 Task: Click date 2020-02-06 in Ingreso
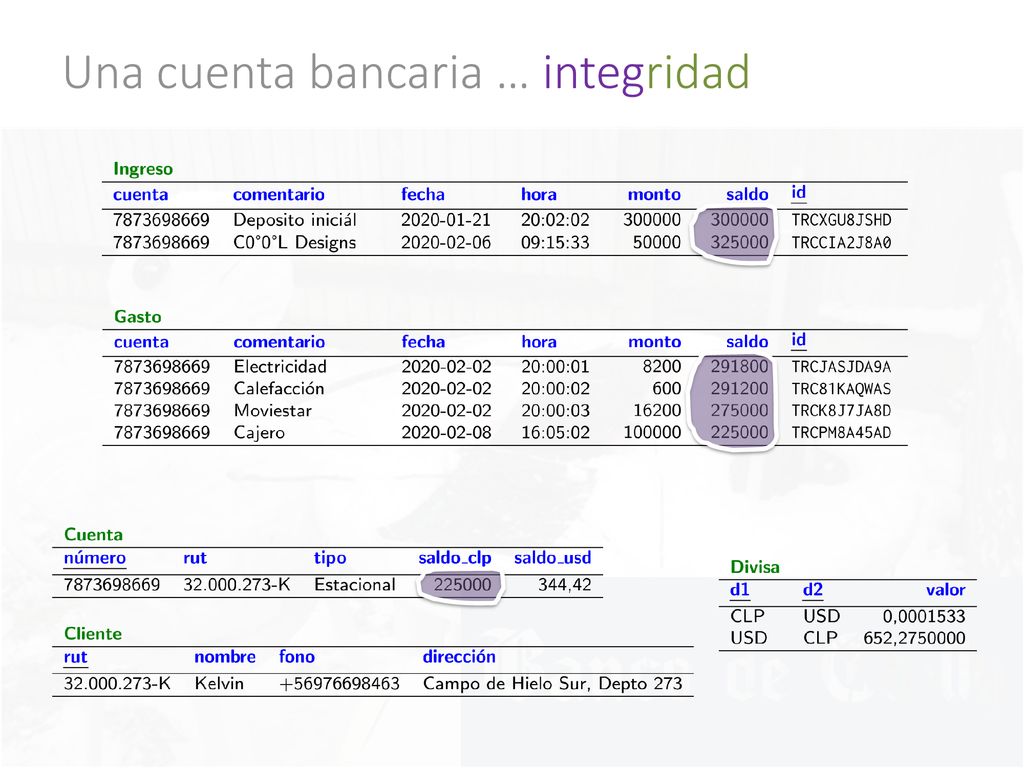click(x=446, y=242)
